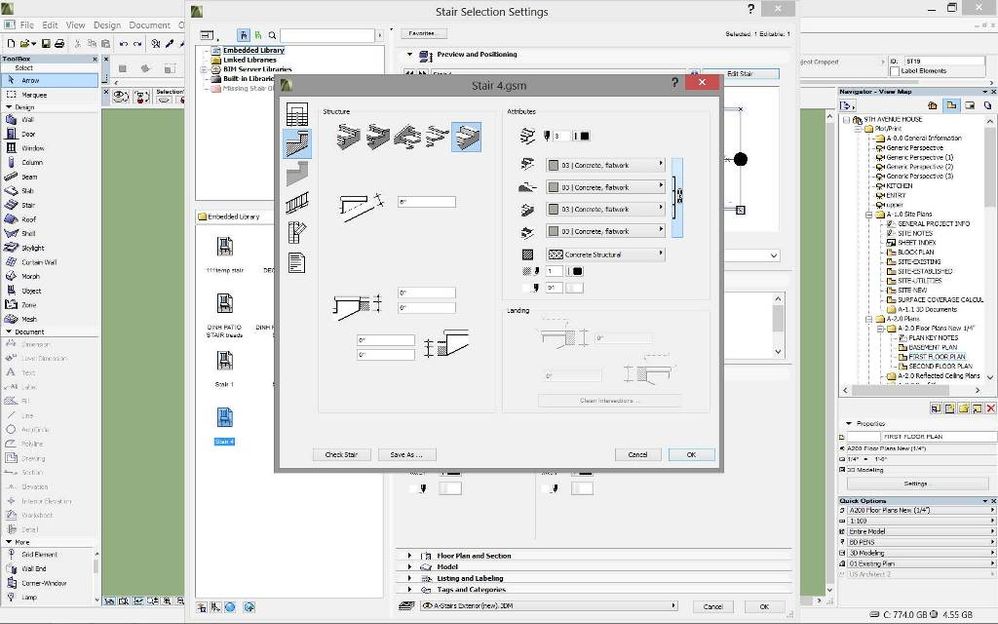Choose the second stair structure type
The image size is (998, 624).
point(377,136)
